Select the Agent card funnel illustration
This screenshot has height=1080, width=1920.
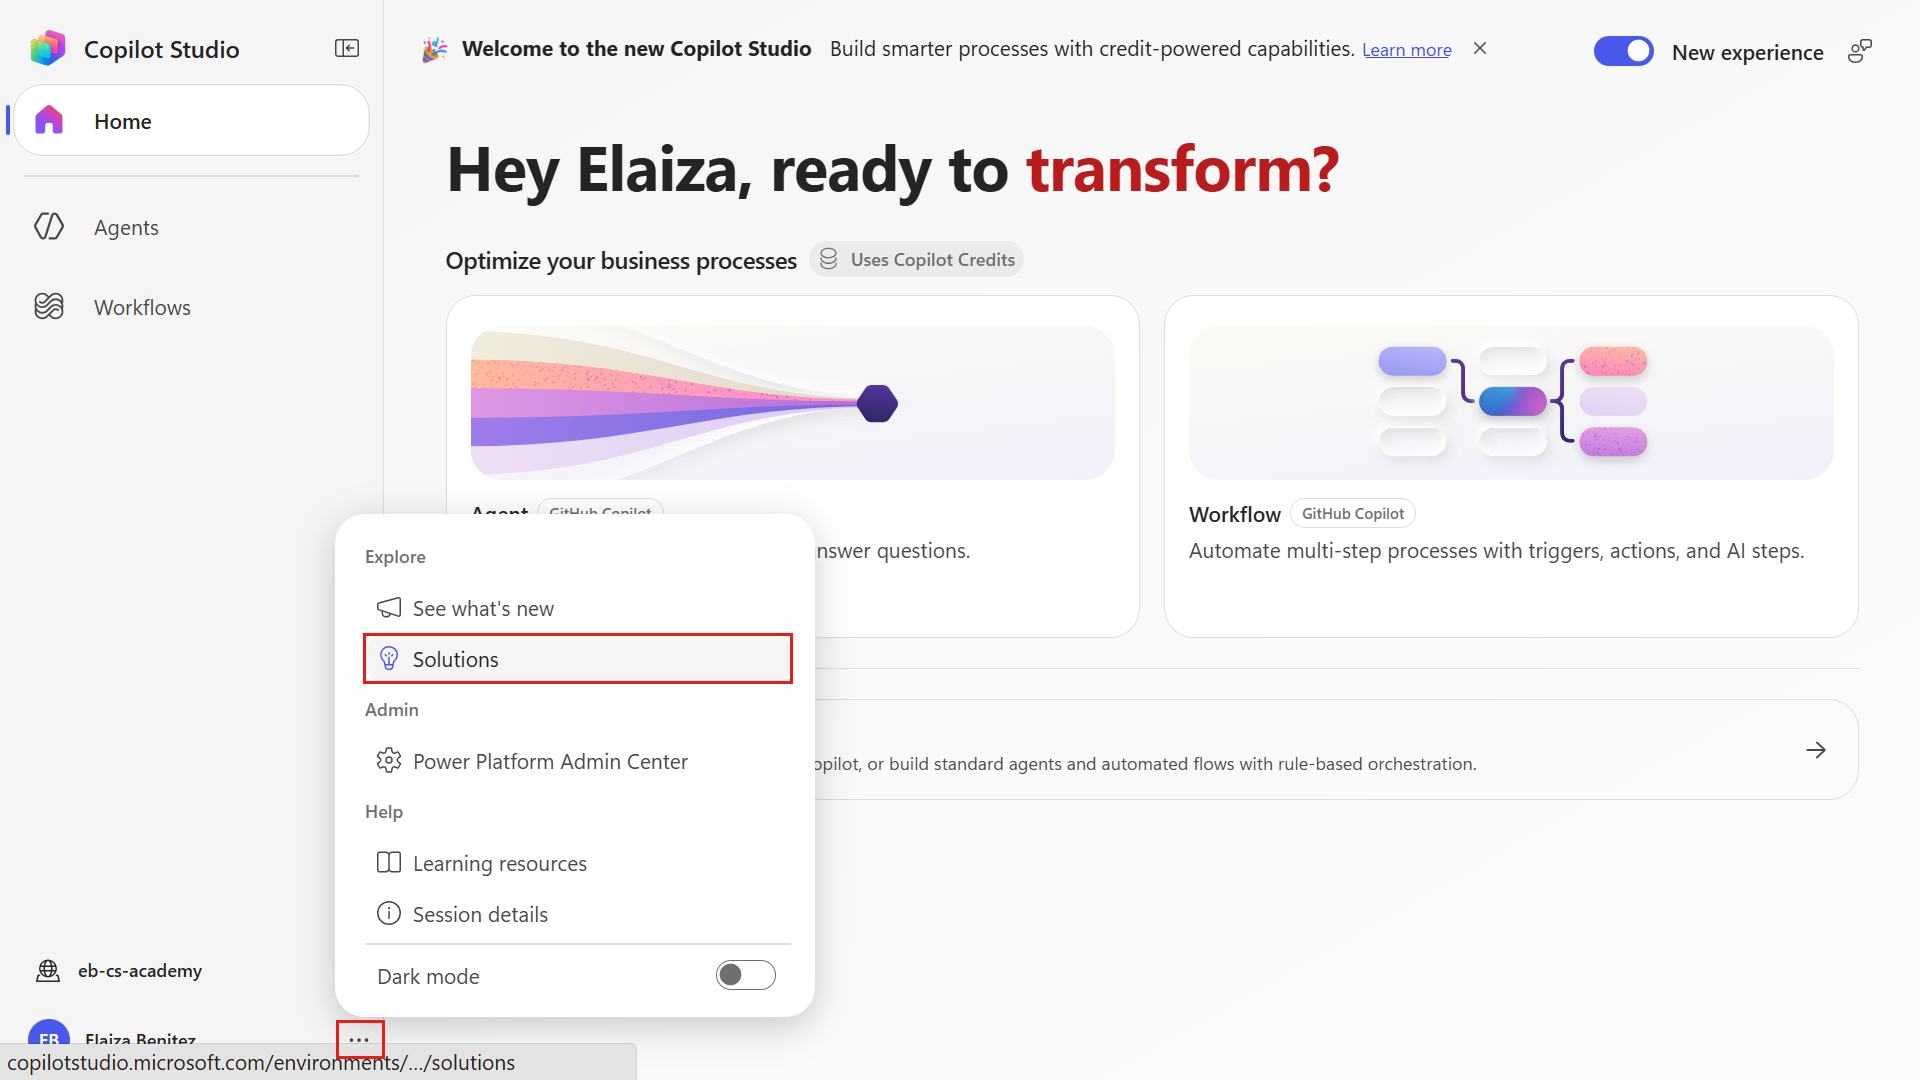point(792,403)
